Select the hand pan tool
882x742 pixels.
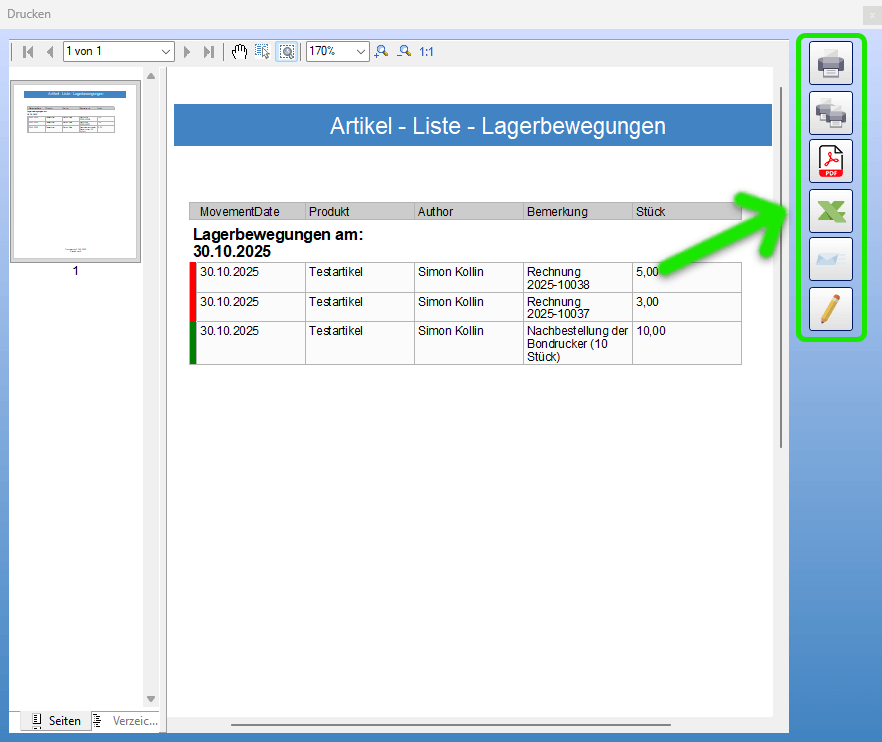click(239, 51)
